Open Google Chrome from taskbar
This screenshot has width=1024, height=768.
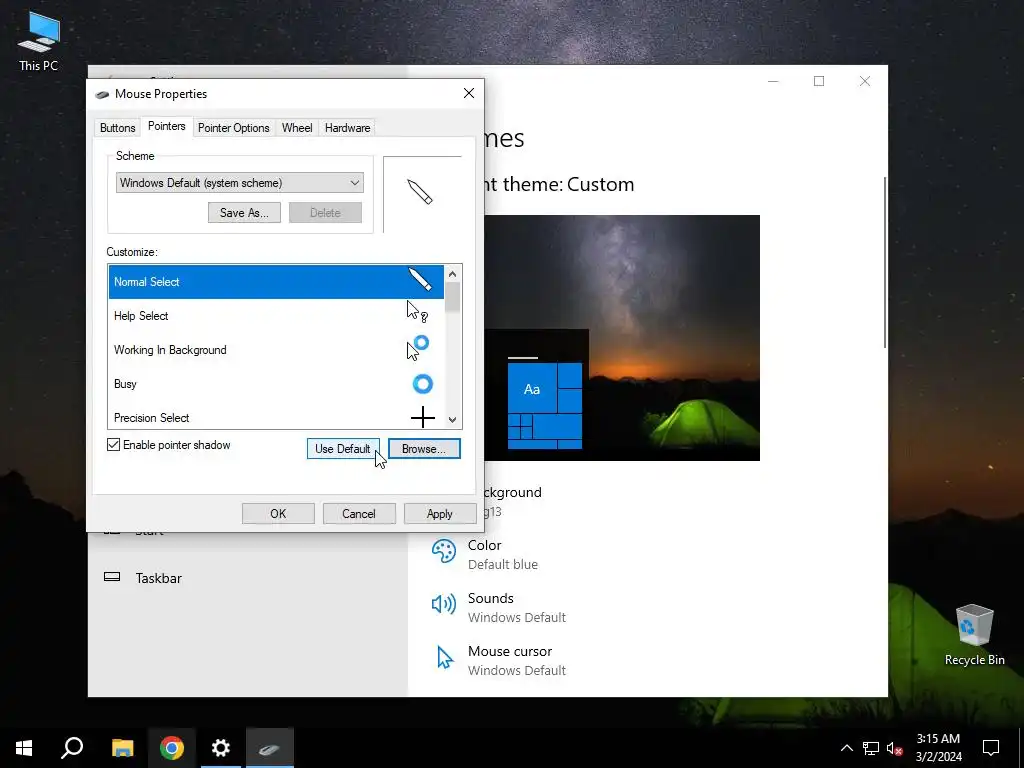[x=172, y=748]
